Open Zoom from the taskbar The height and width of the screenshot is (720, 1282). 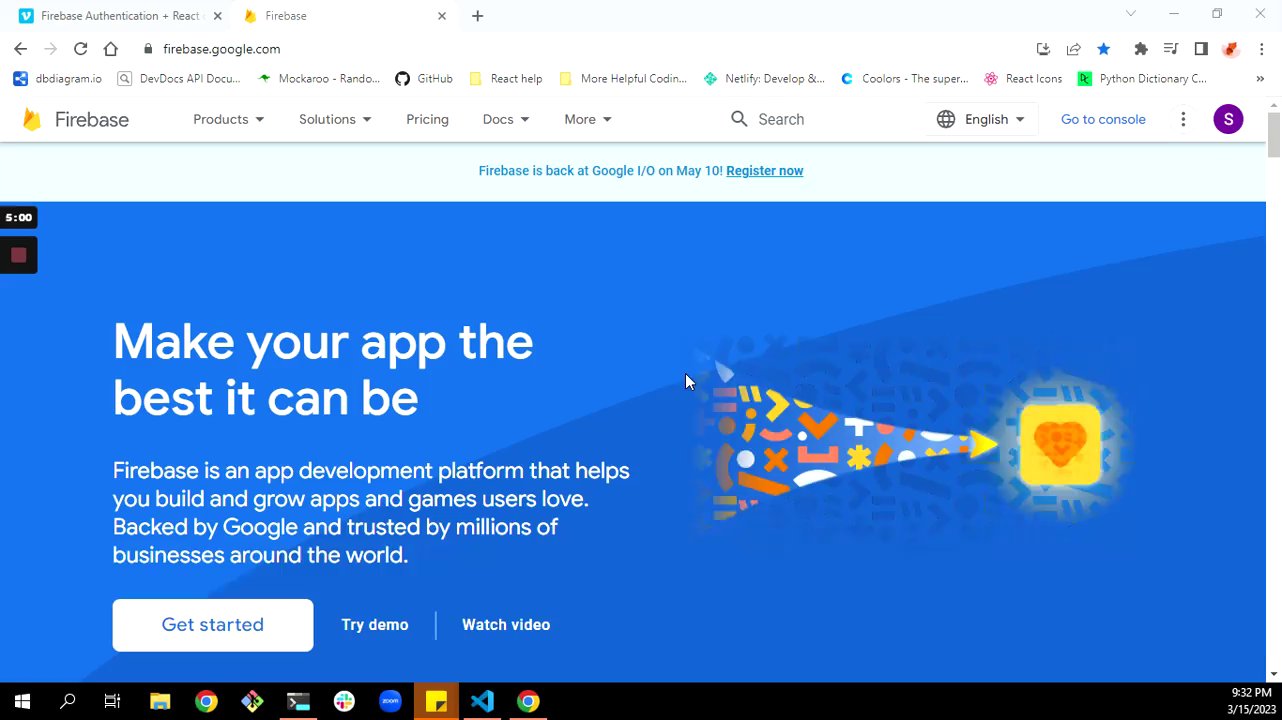click(x=390, y=701)
